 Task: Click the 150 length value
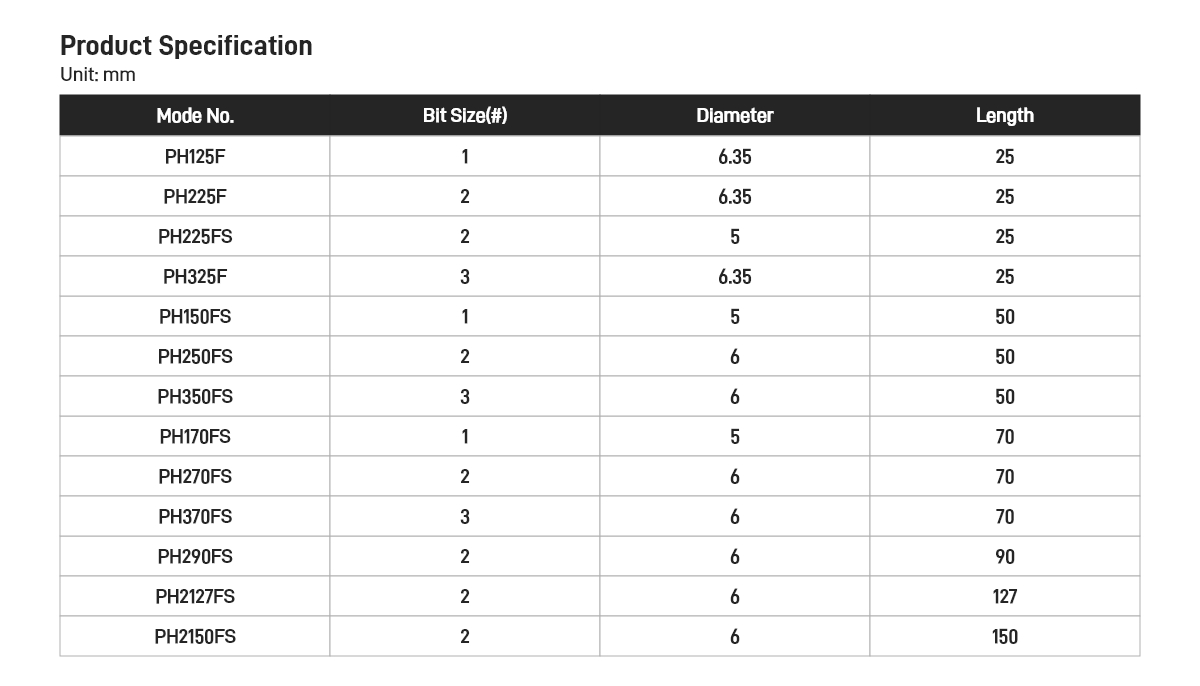1005,637
